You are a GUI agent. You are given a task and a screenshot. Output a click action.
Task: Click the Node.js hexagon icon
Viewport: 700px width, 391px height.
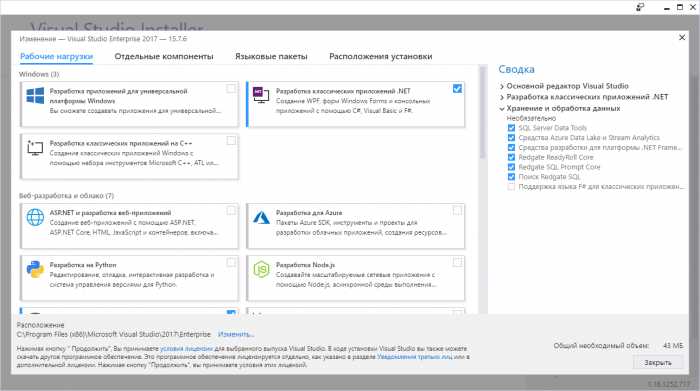click(x=261, y=269)
